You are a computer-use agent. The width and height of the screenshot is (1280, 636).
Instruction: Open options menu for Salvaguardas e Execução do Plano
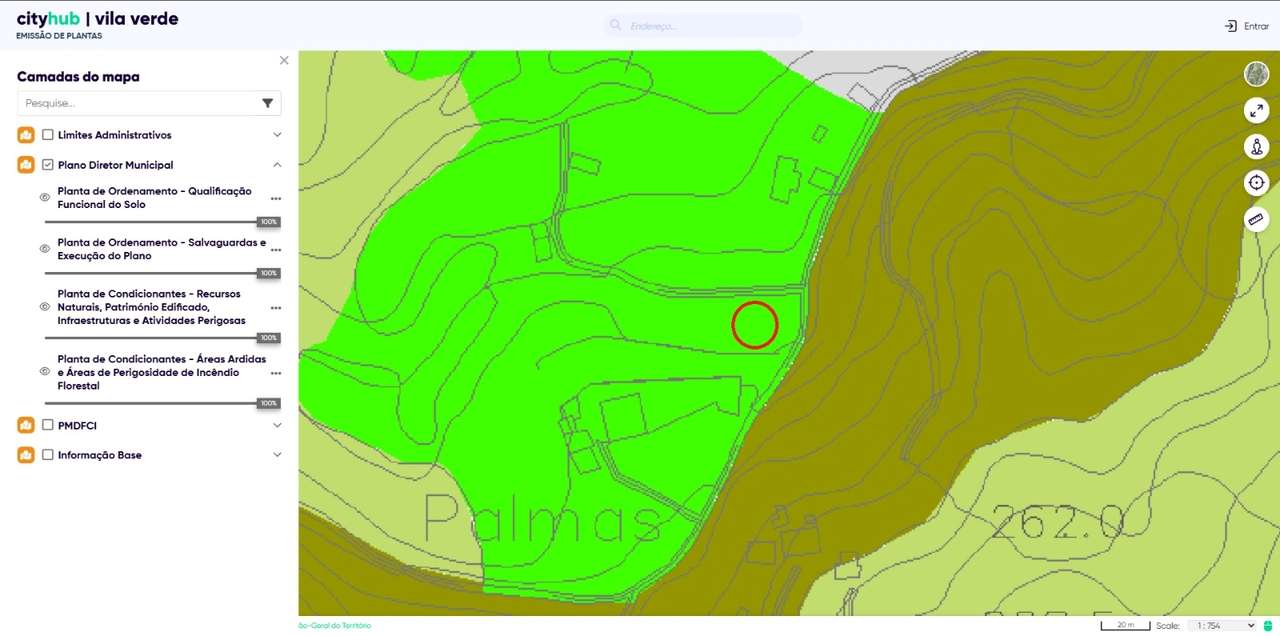coord(276,249)
